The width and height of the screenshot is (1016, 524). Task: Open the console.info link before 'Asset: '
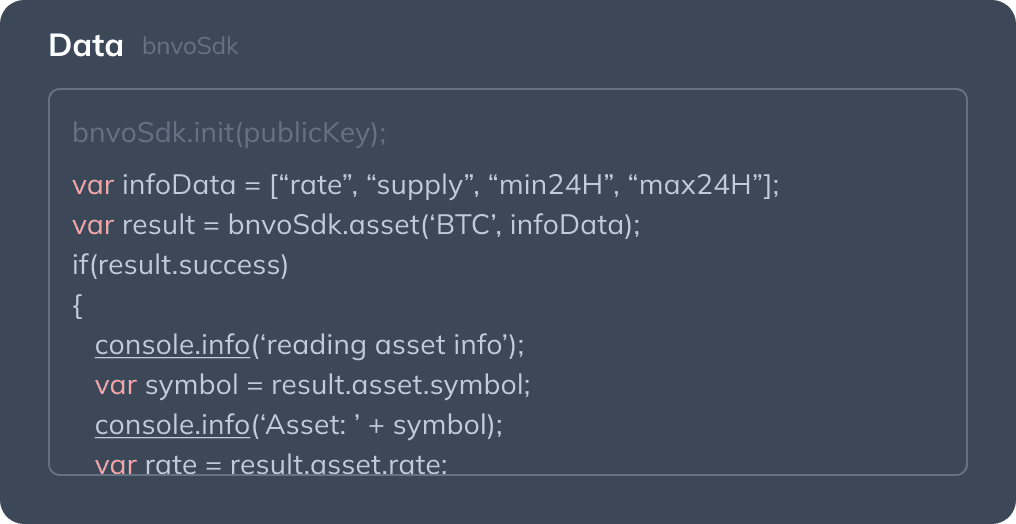[x=172, y=425]
